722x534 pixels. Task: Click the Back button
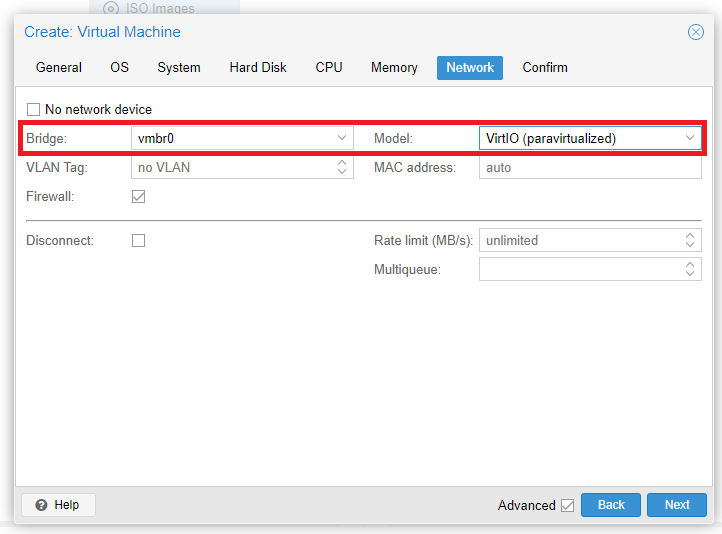pos(611,505)
